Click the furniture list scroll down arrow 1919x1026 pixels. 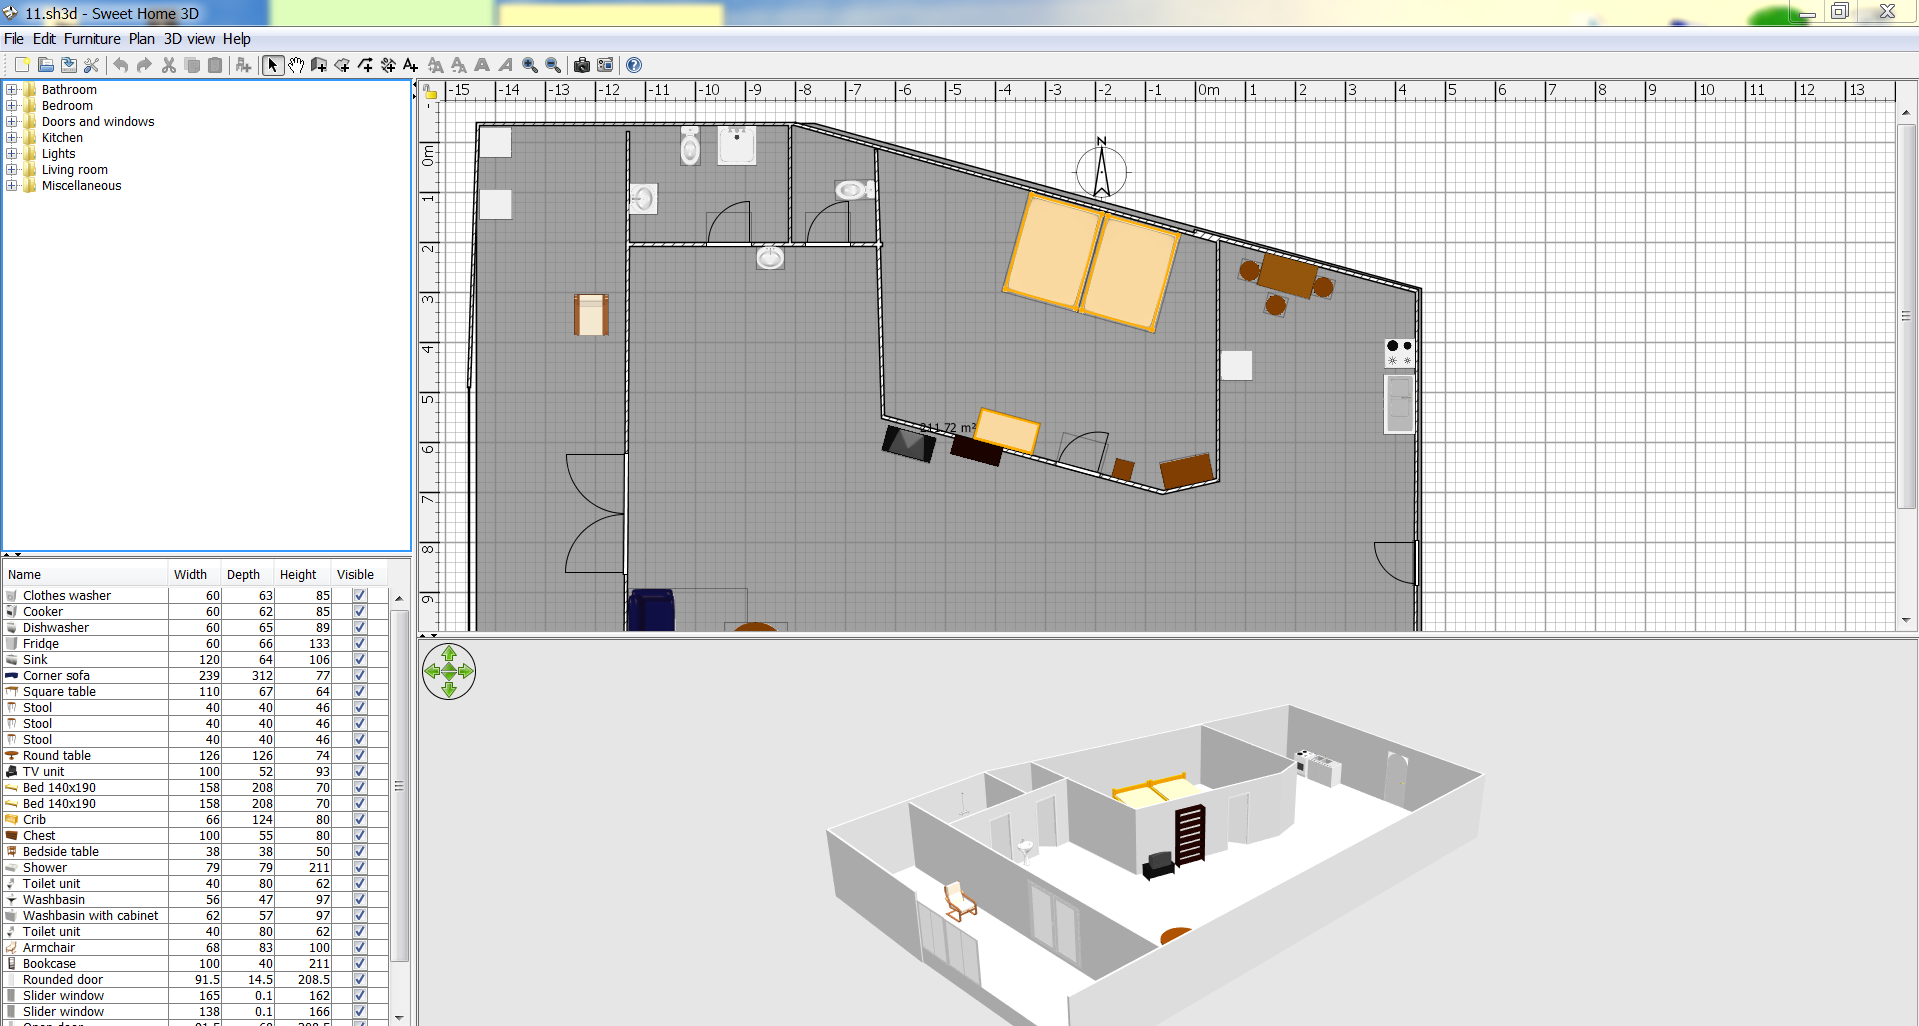click(x=399, y=1017)
